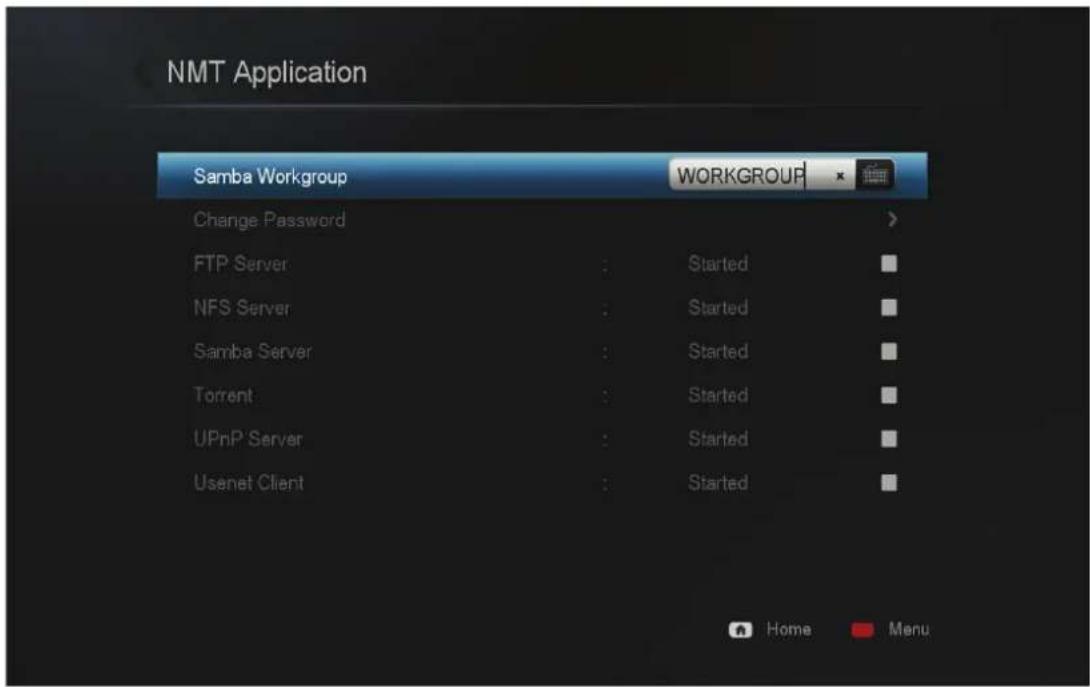
Task: Toggle the FTP Server stop square
Action: 889,264
